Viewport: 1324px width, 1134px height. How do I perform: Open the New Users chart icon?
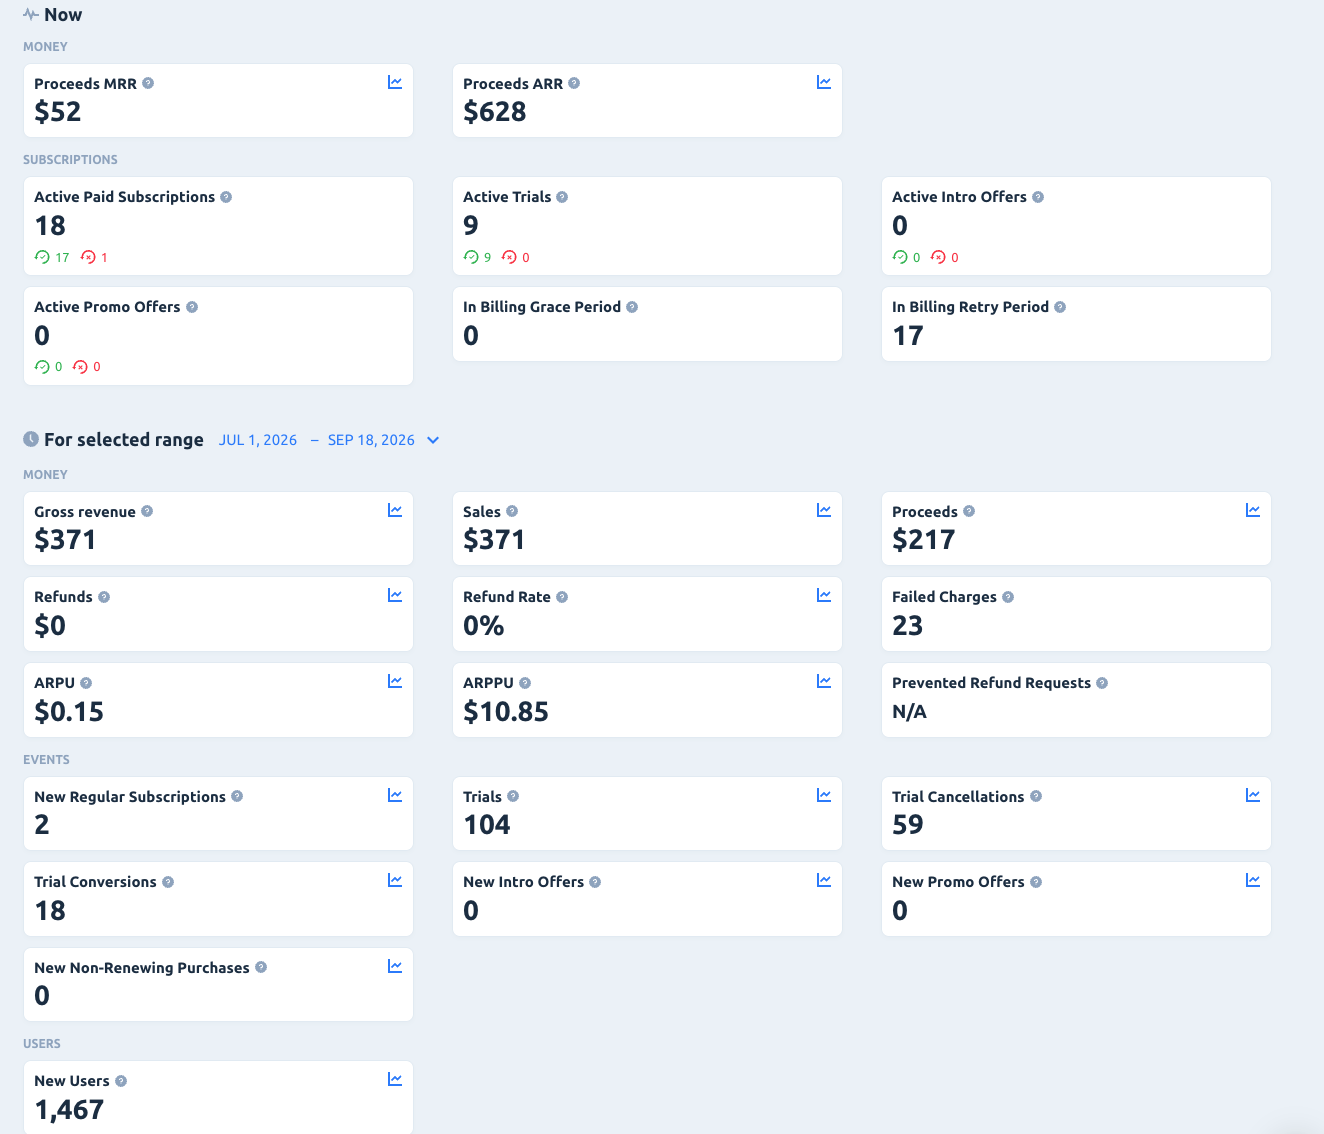click(395, 1079)
